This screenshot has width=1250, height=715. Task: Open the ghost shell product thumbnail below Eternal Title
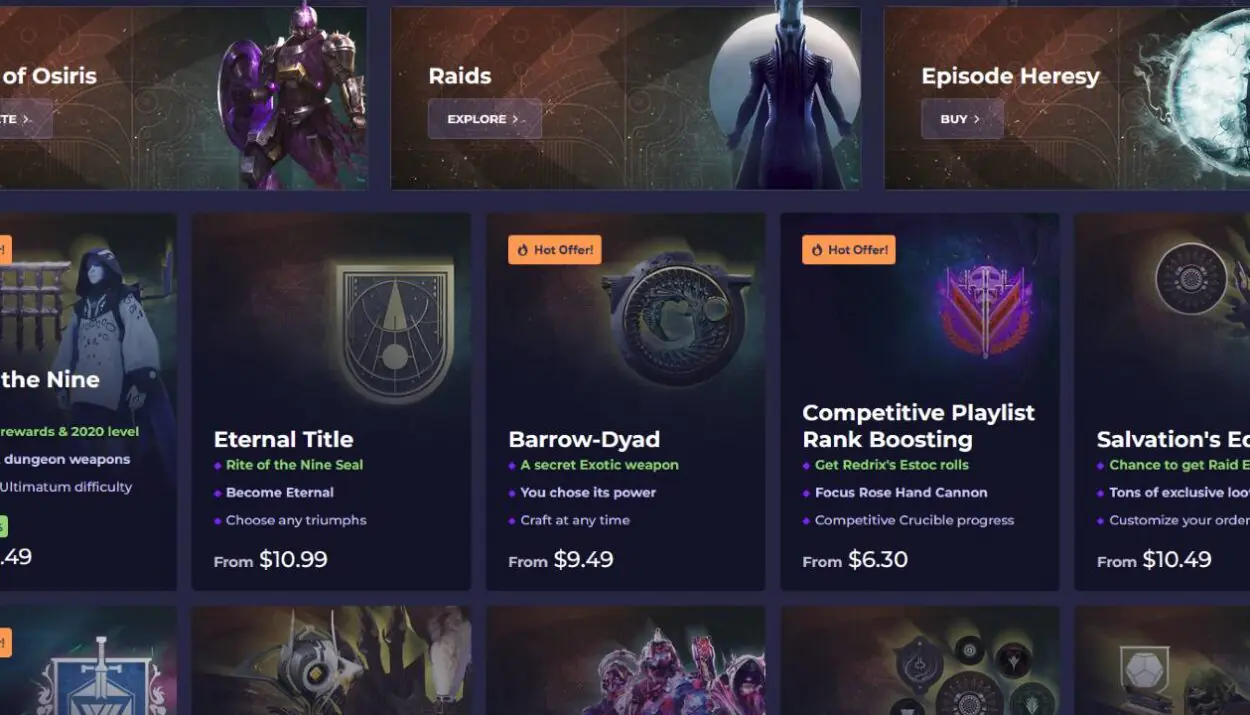pyautogui.click(x=331, y=660)
